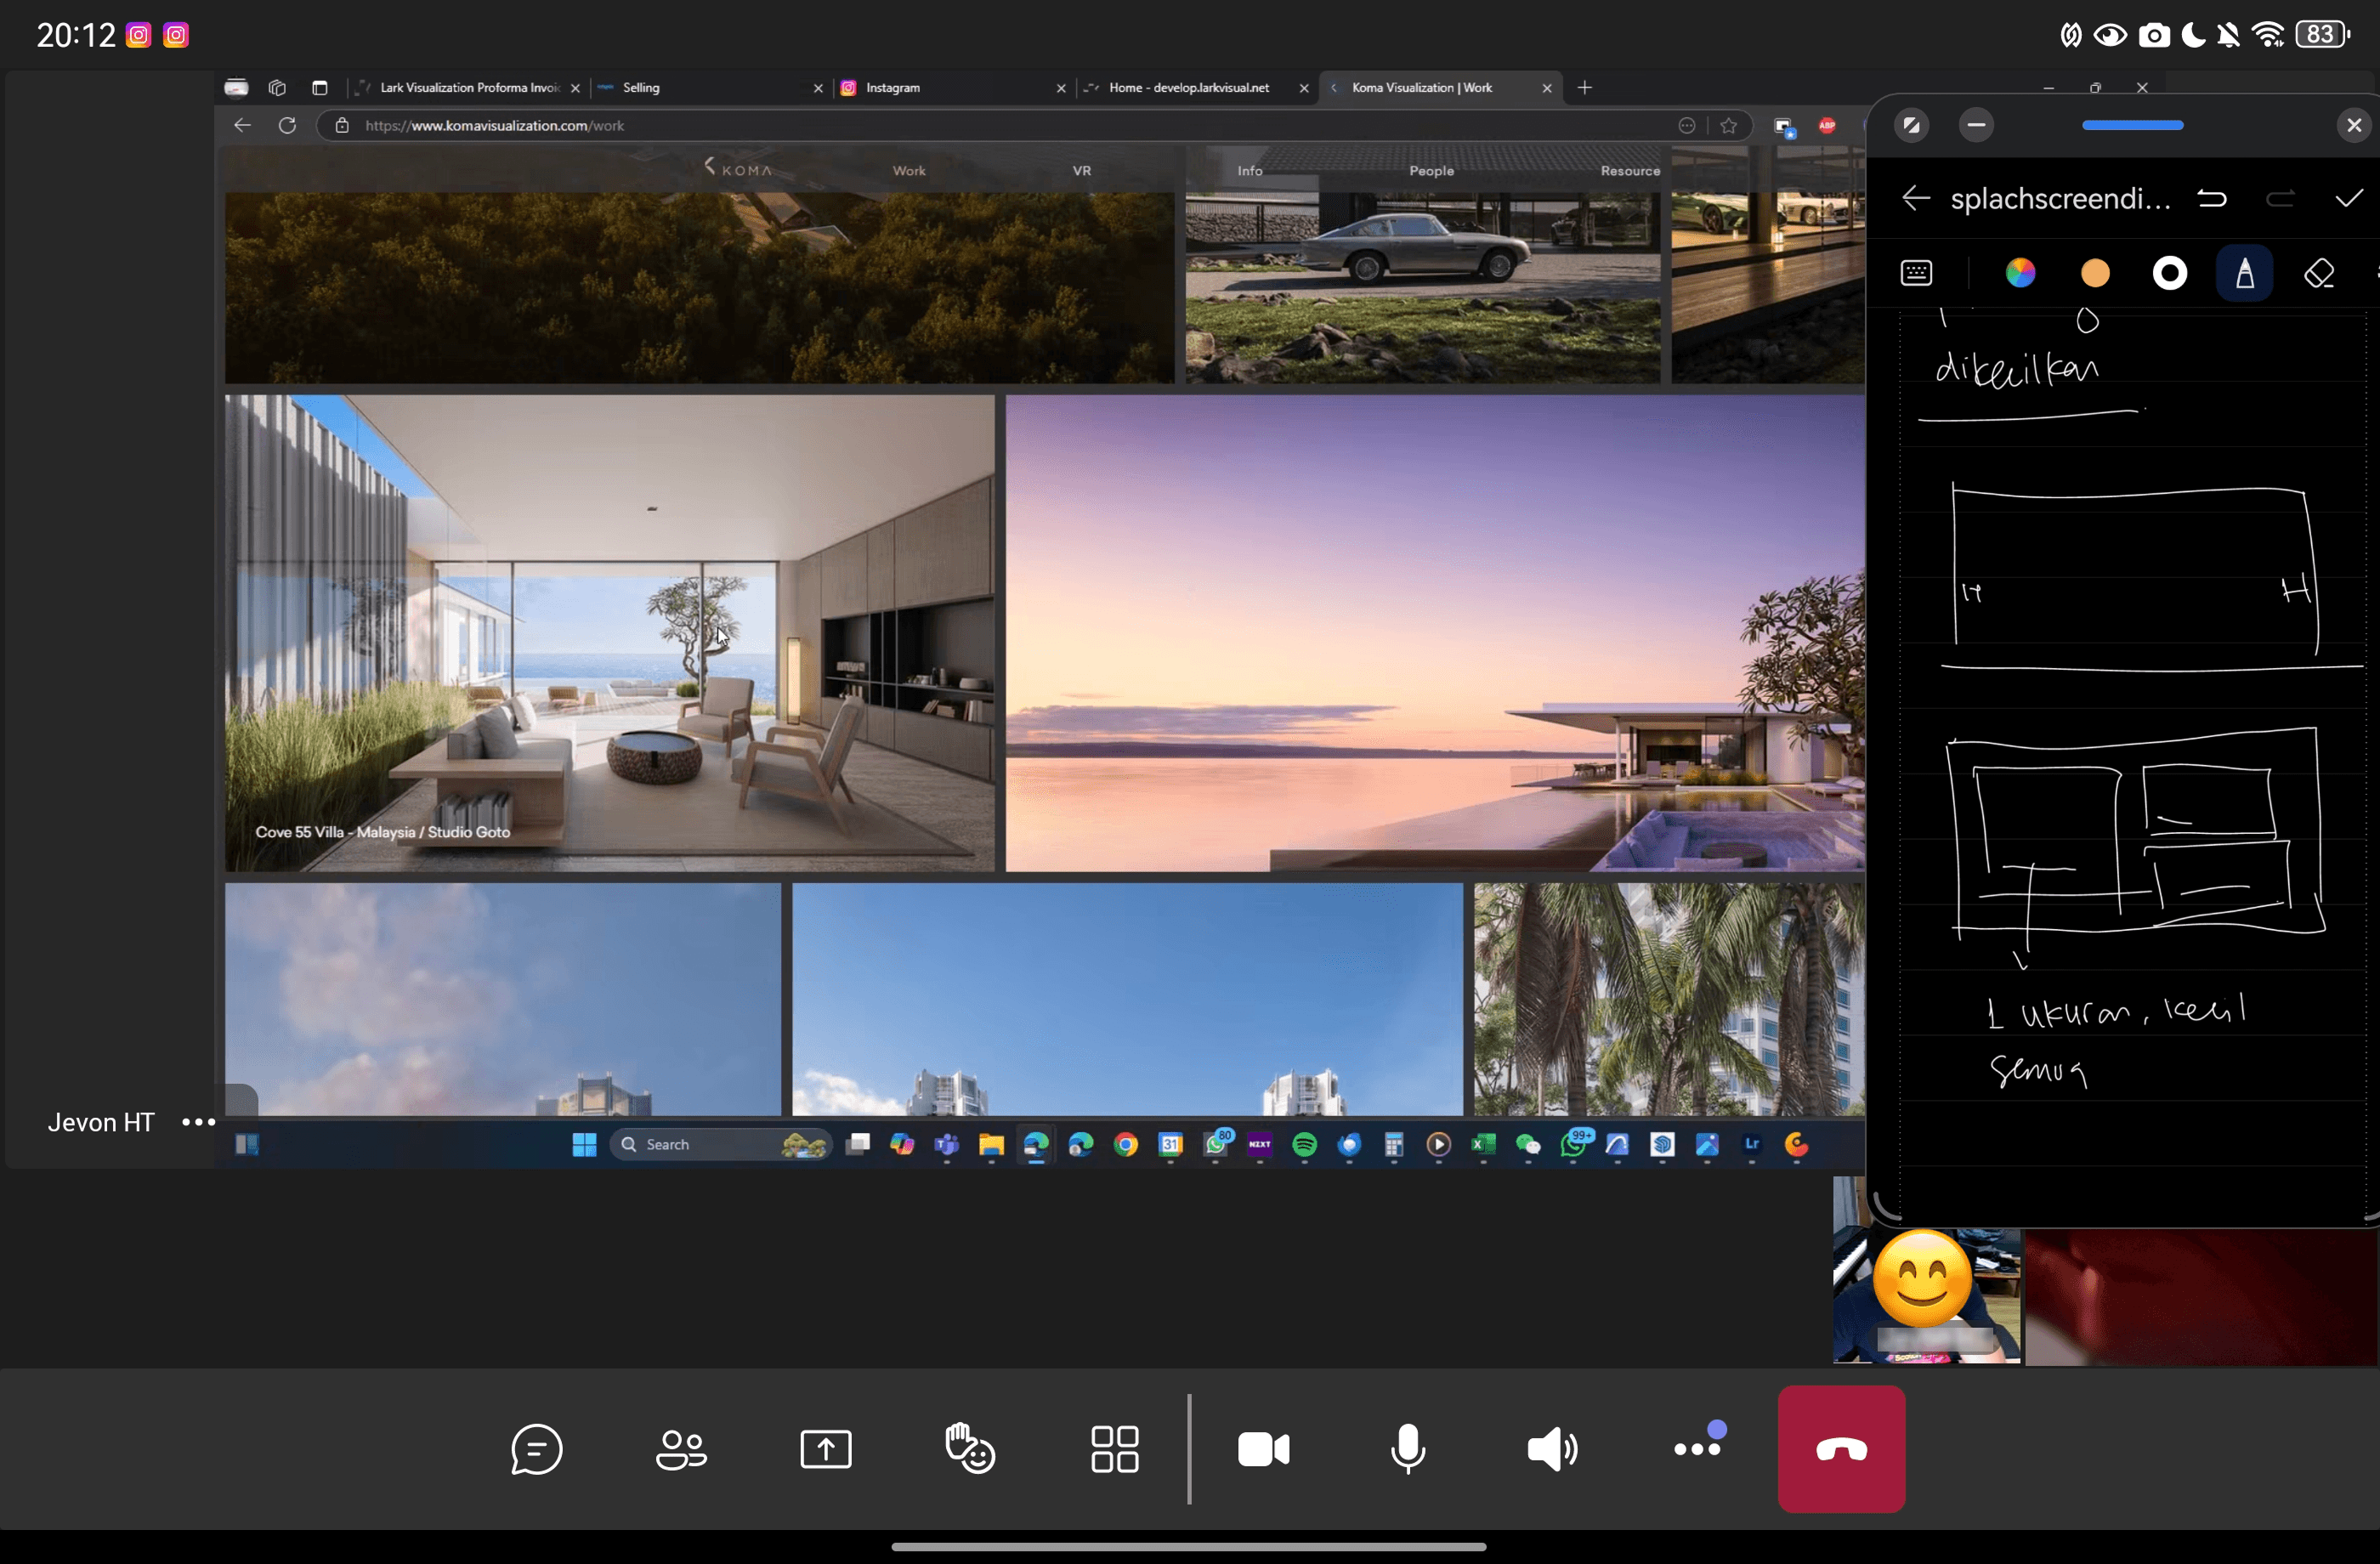Show the participants list

(x=681, y=1448)
